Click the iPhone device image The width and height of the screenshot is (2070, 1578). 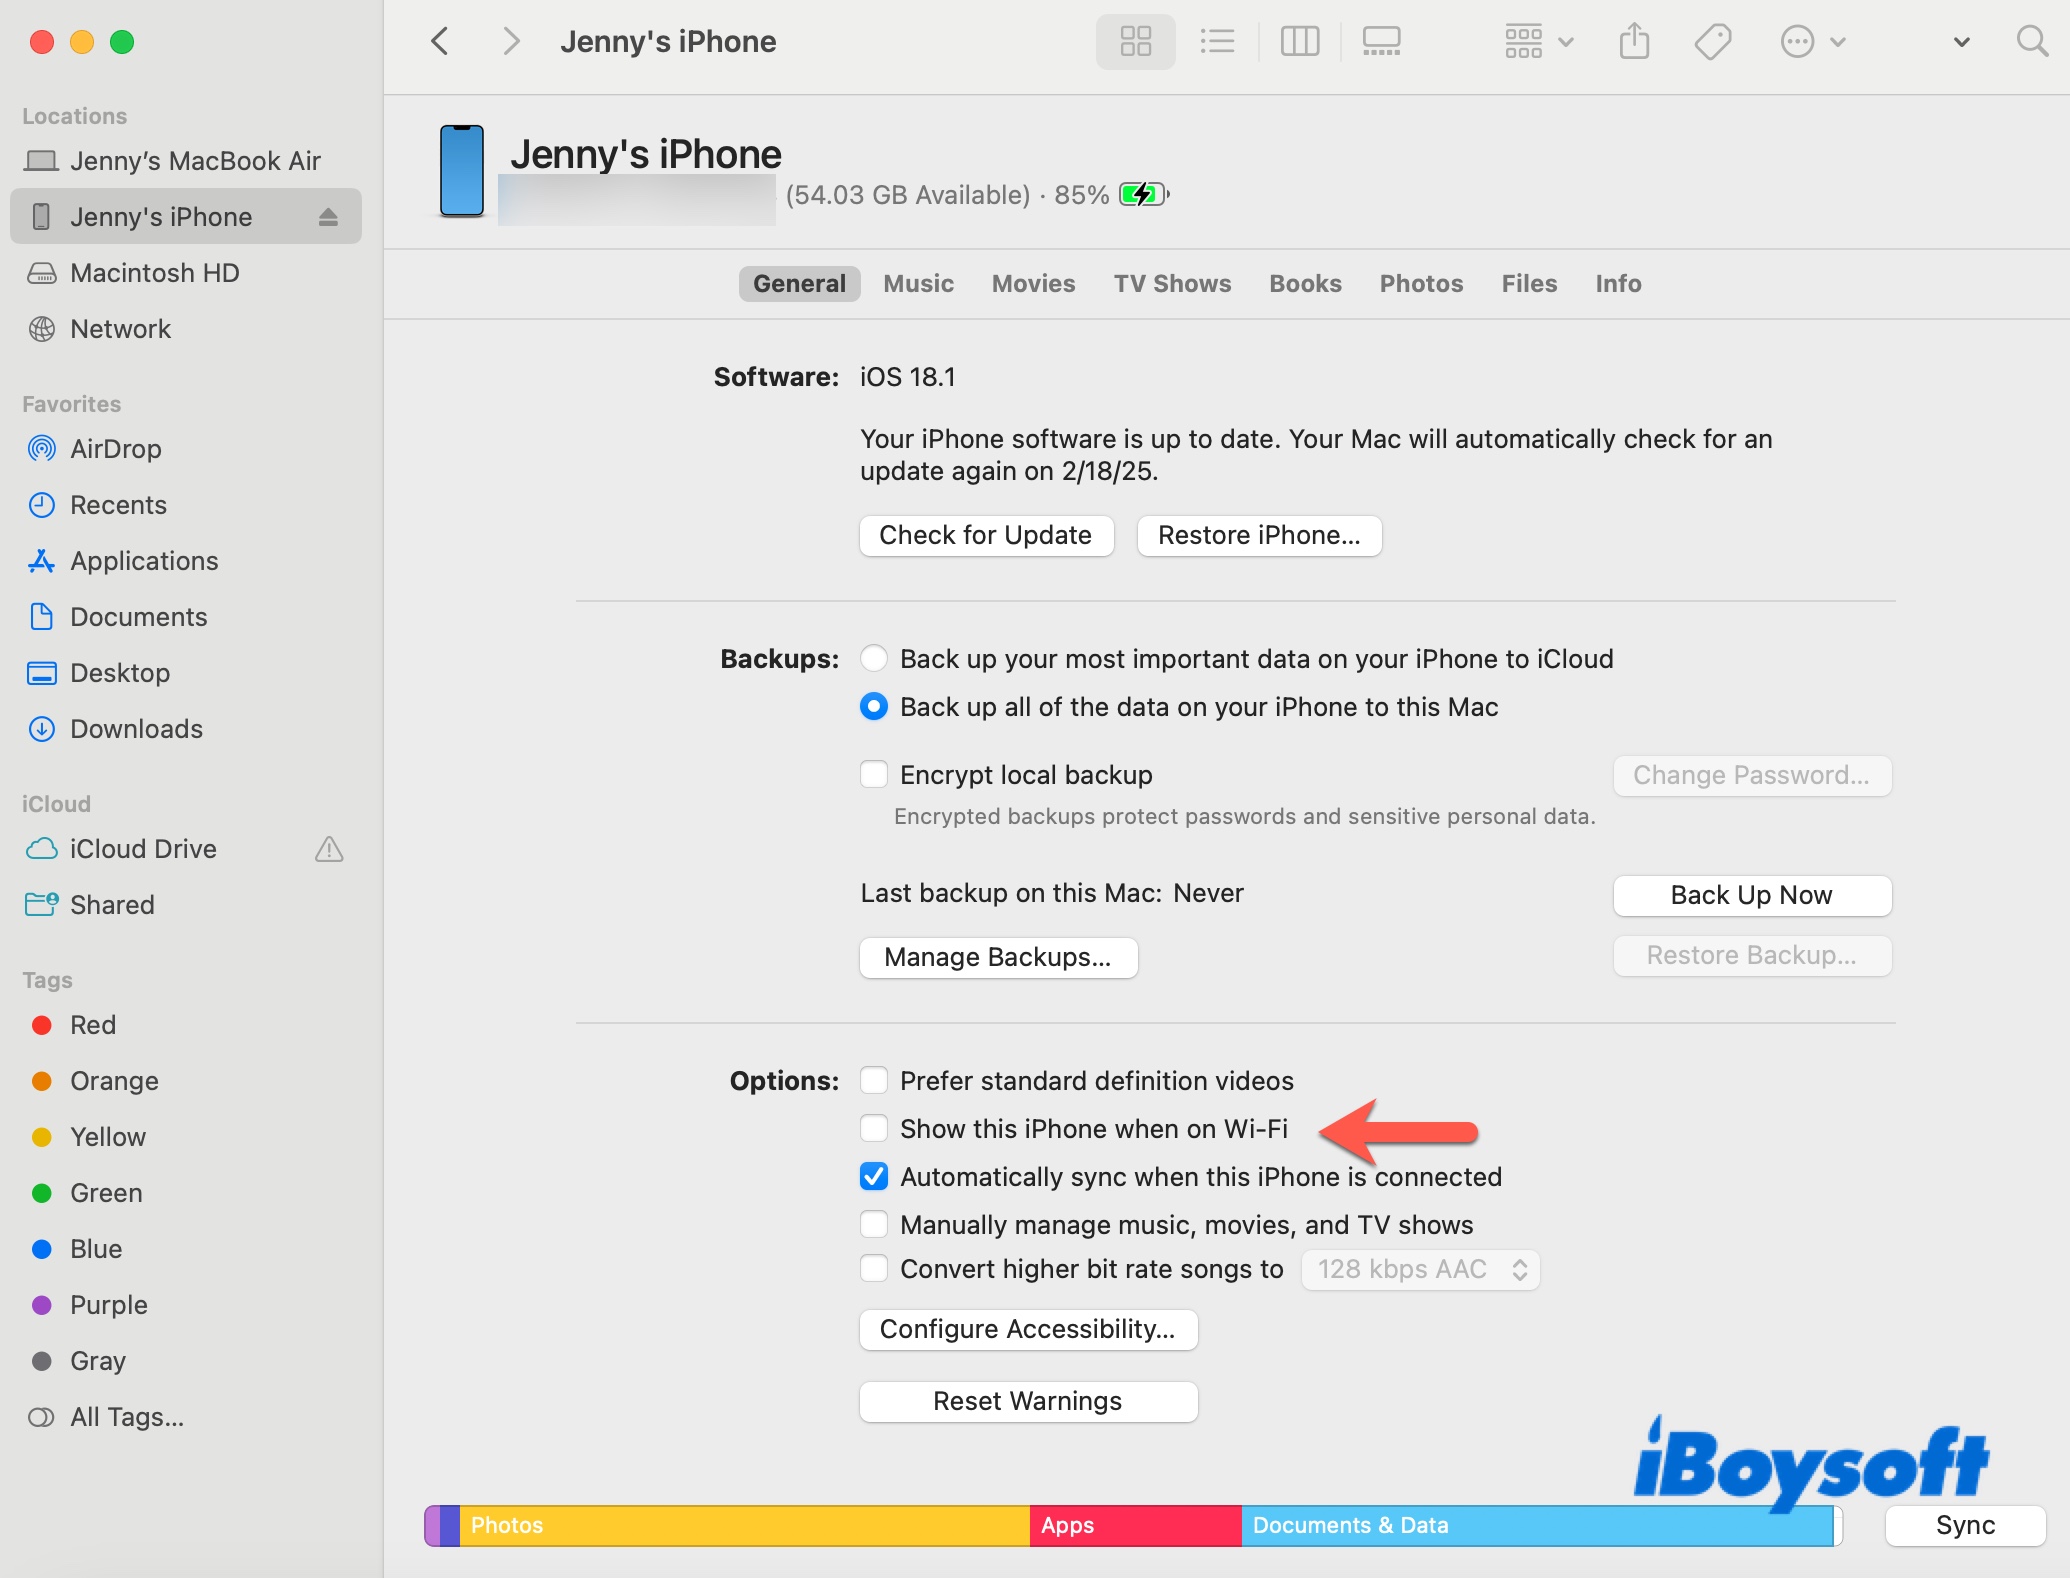tap(462, 171)
